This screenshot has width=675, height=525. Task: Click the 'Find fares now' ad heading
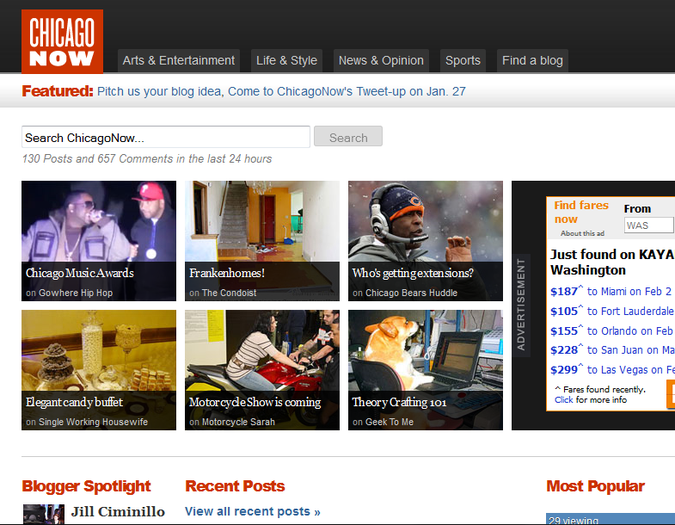[x=581, y=212]
